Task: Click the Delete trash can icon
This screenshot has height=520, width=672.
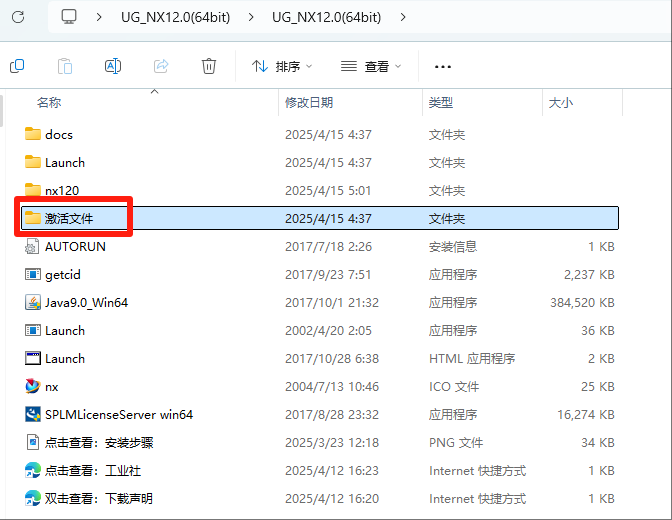Action: 209,66
